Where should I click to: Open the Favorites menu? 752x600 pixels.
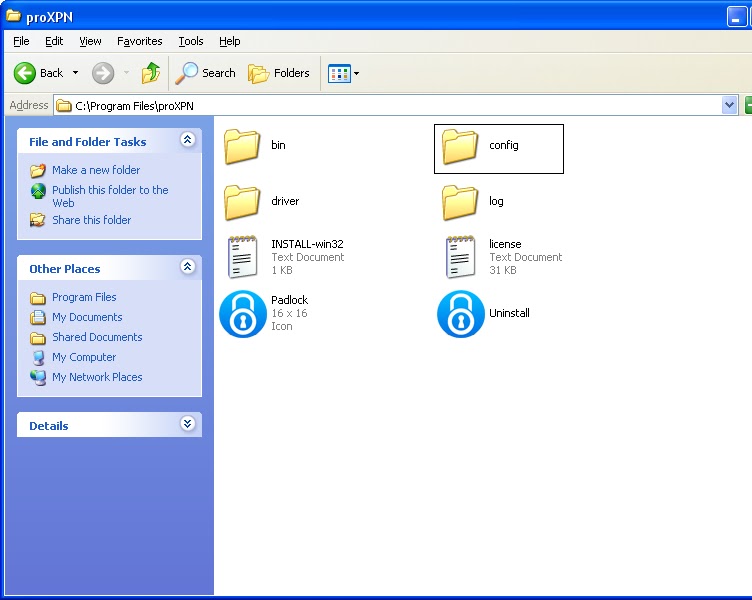[x=140, y=41]
